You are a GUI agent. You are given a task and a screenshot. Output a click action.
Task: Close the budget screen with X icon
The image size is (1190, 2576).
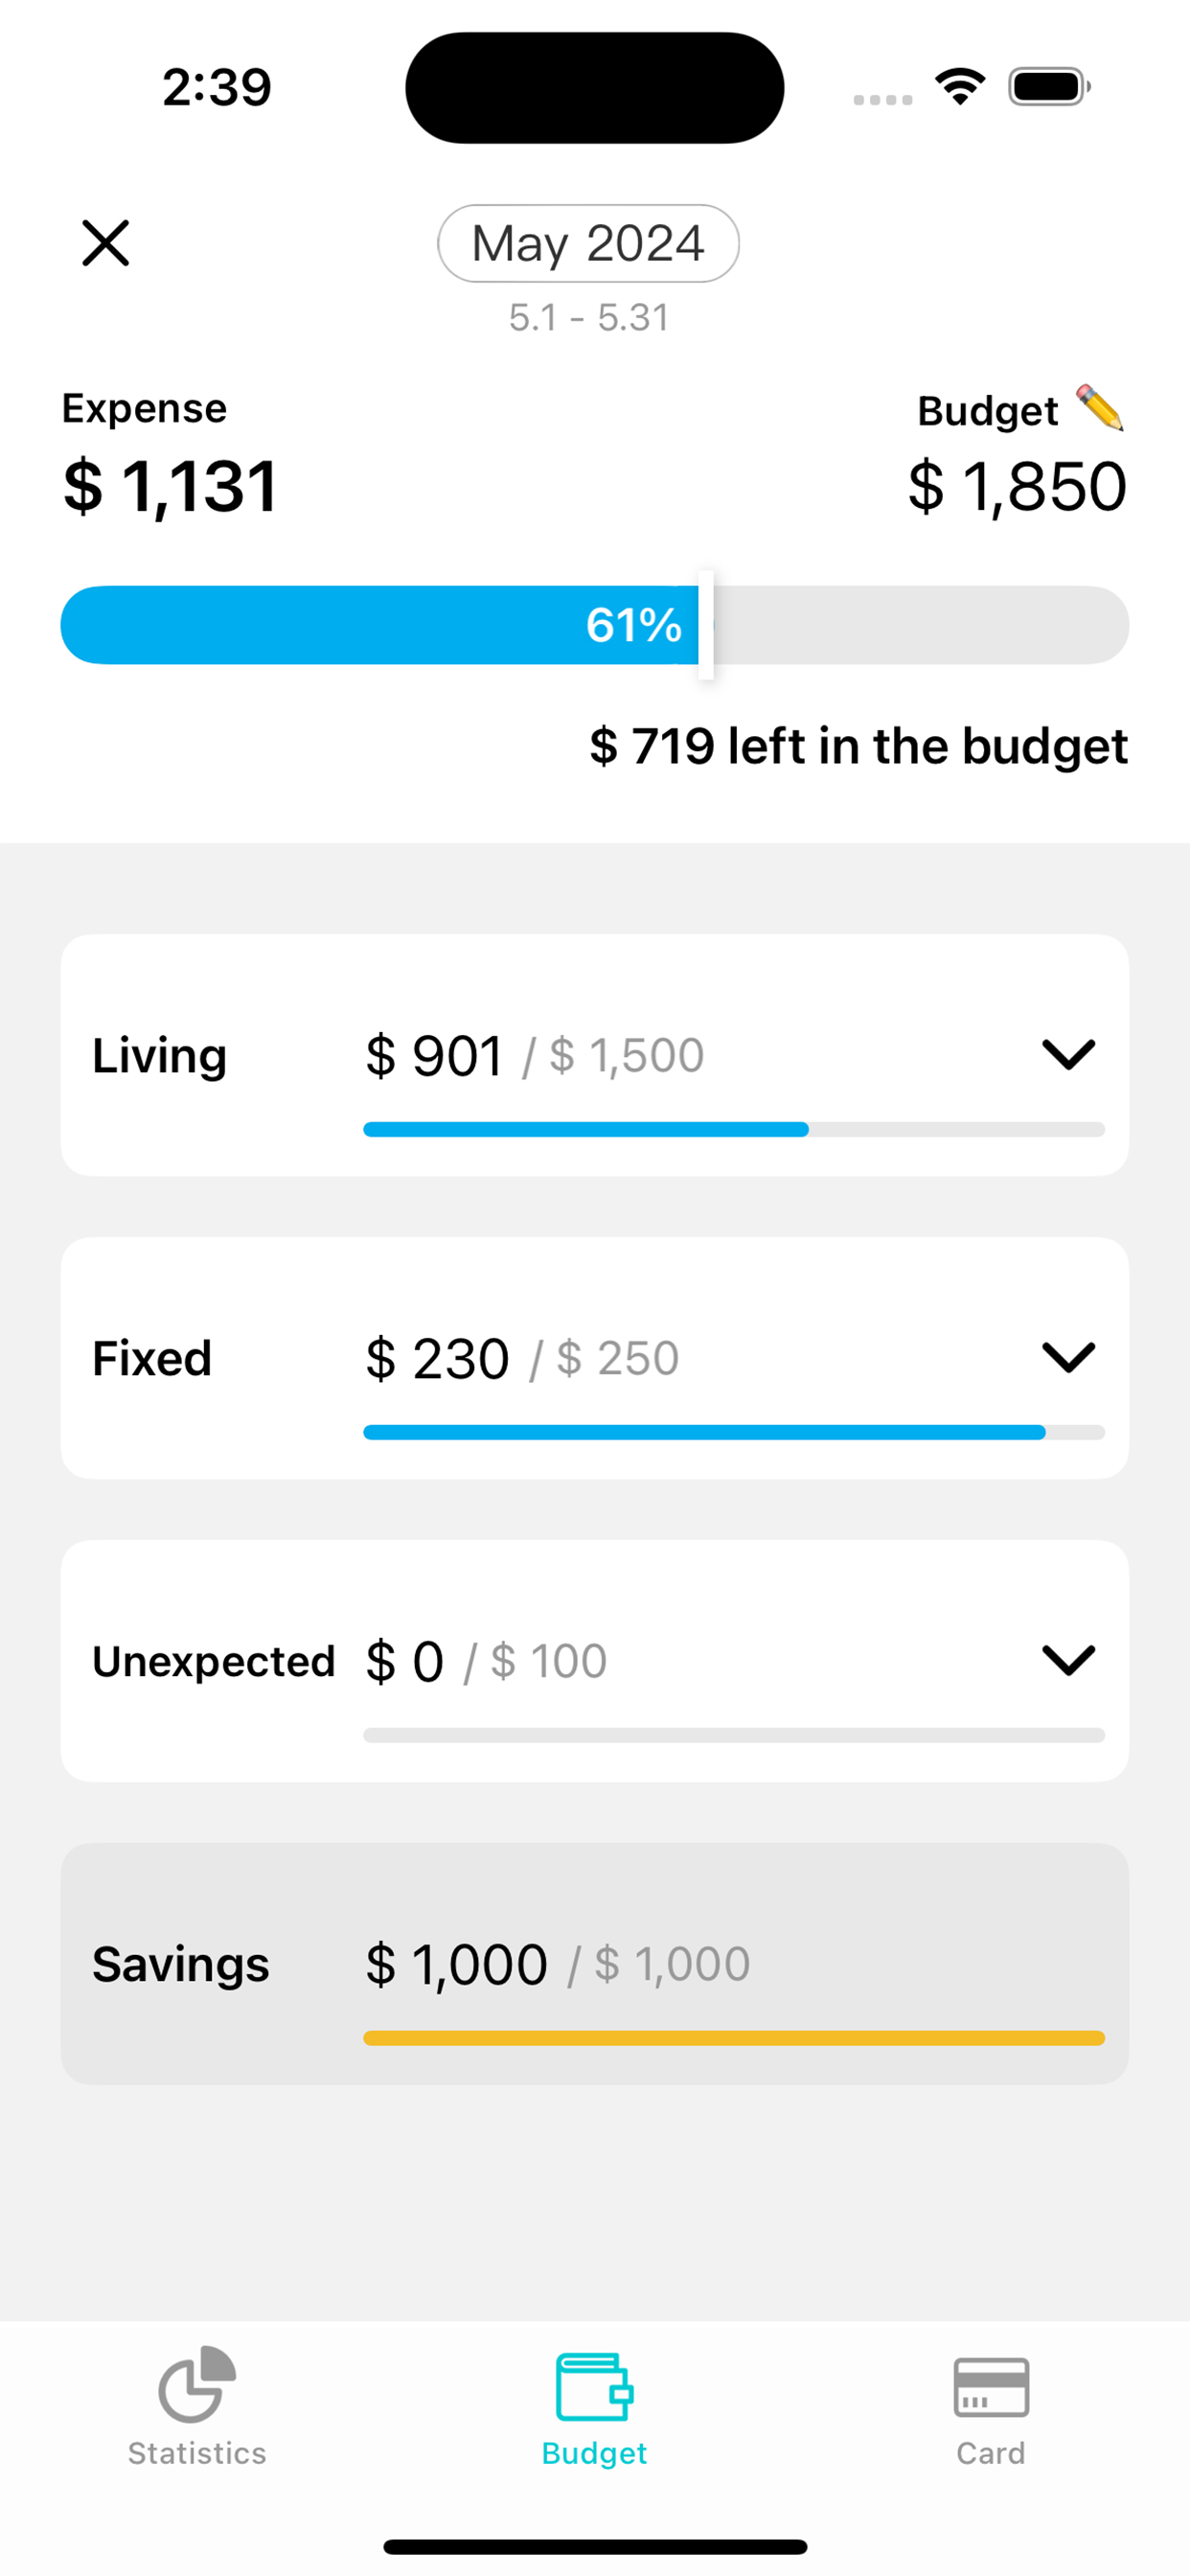coord(105,243)
